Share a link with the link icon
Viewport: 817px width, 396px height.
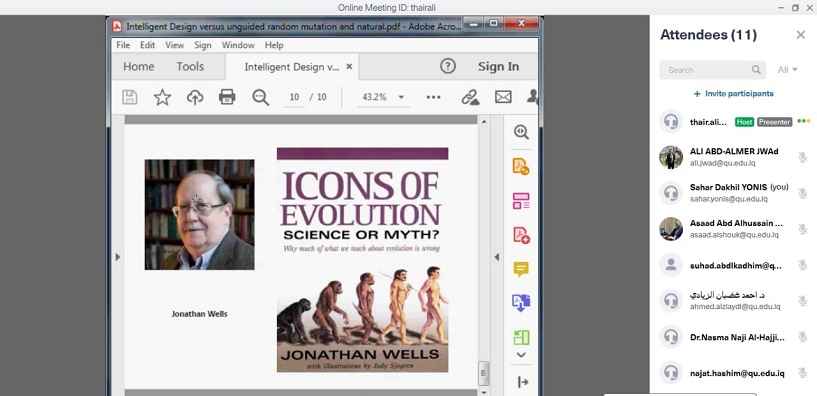click(x=470, y=97)
